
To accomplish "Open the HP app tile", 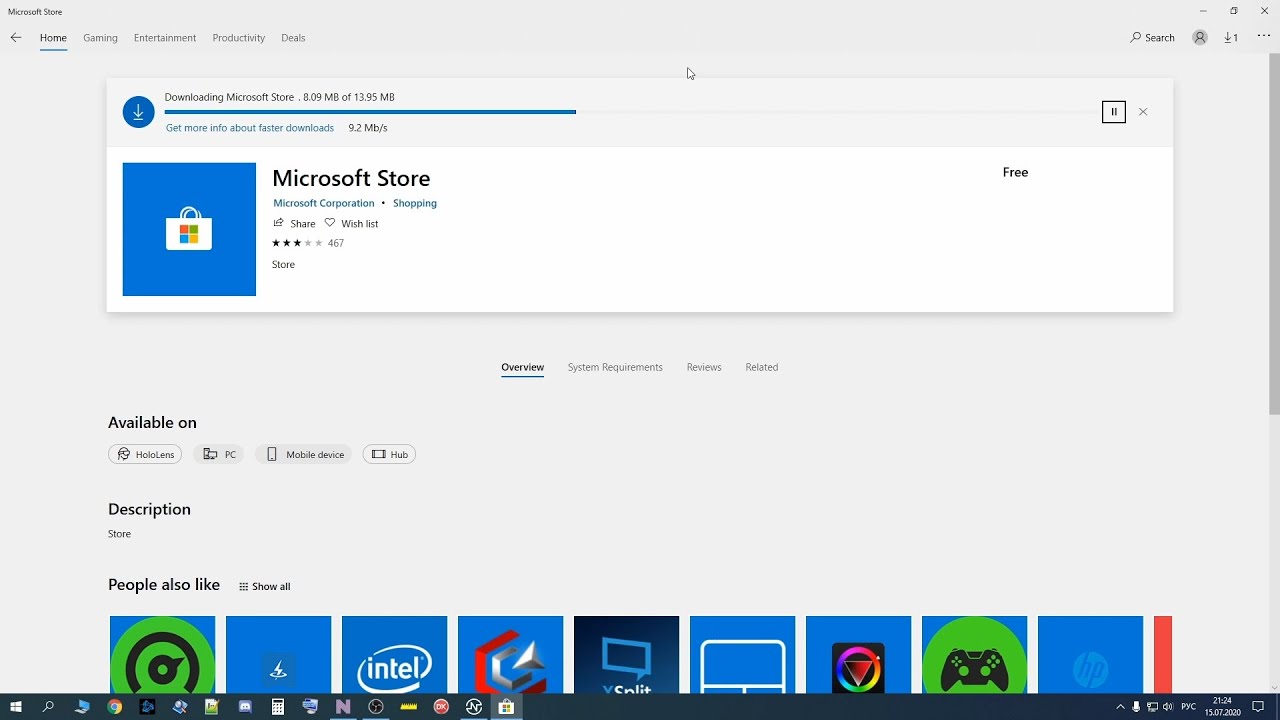I will pos(1090,654).
